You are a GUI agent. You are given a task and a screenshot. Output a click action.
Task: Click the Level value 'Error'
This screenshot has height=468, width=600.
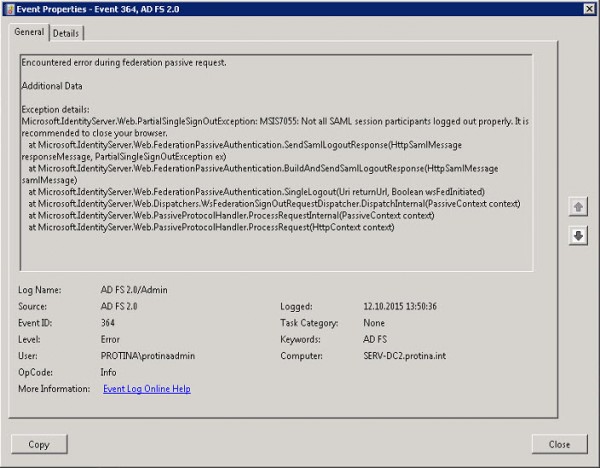110,339
